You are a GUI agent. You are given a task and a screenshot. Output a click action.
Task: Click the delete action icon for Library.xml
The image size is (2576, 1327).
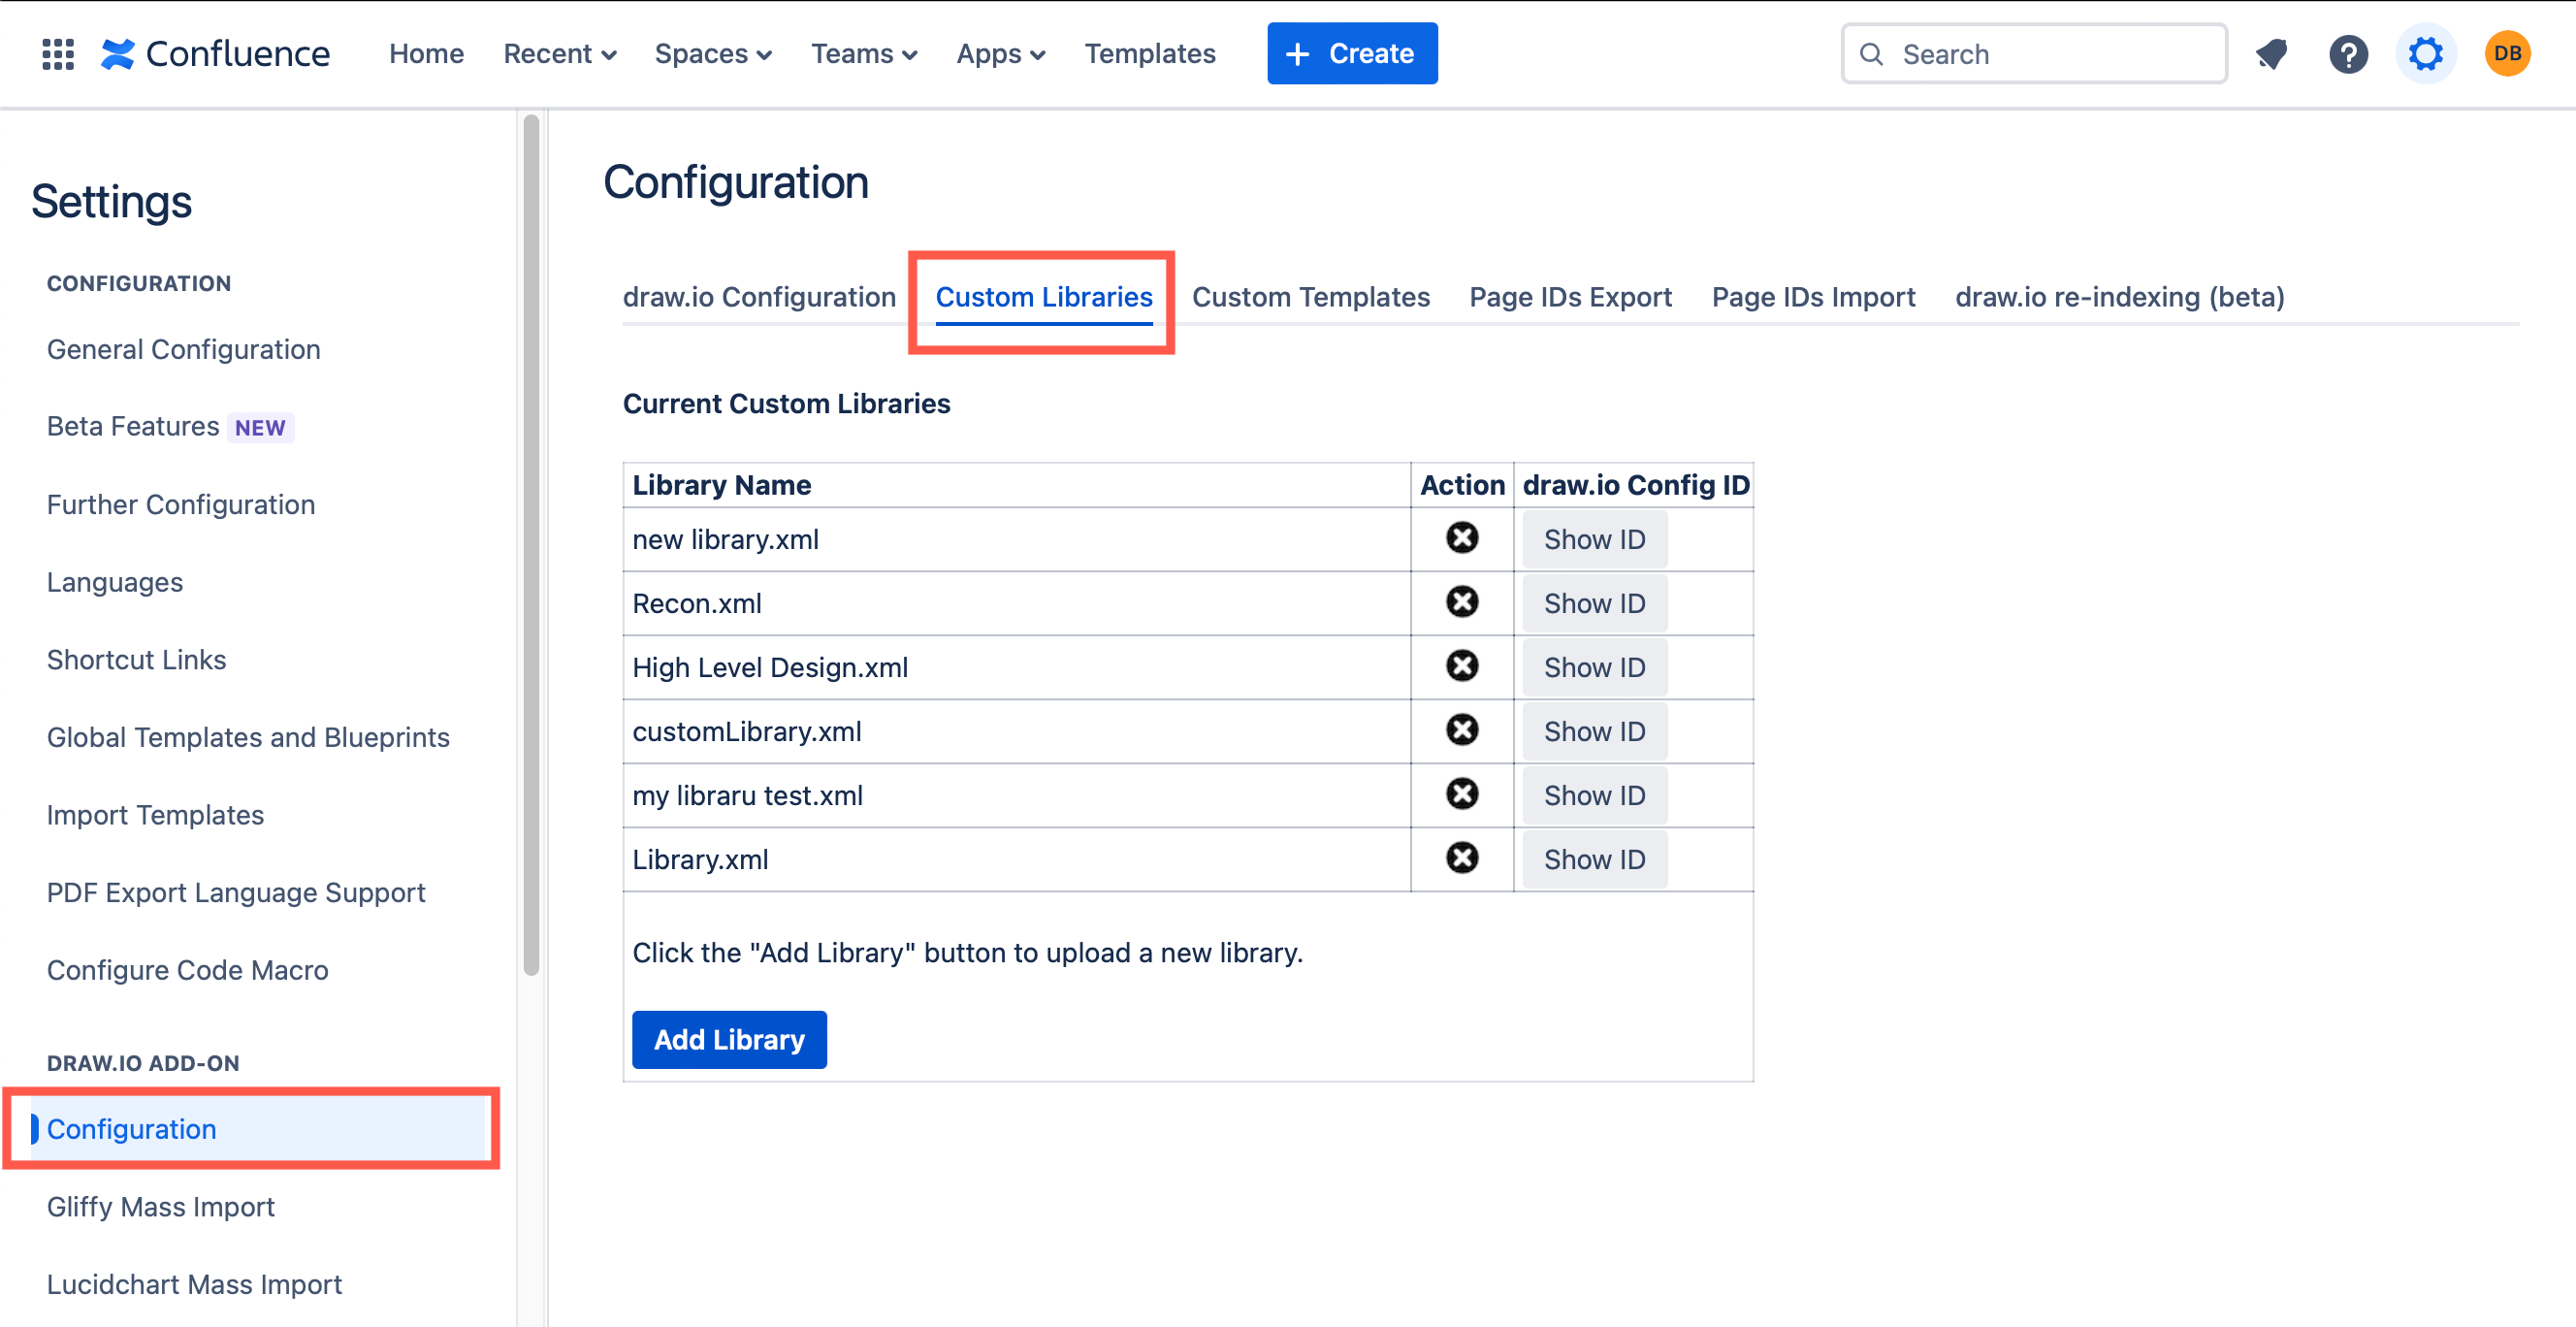coord(1462,858)
